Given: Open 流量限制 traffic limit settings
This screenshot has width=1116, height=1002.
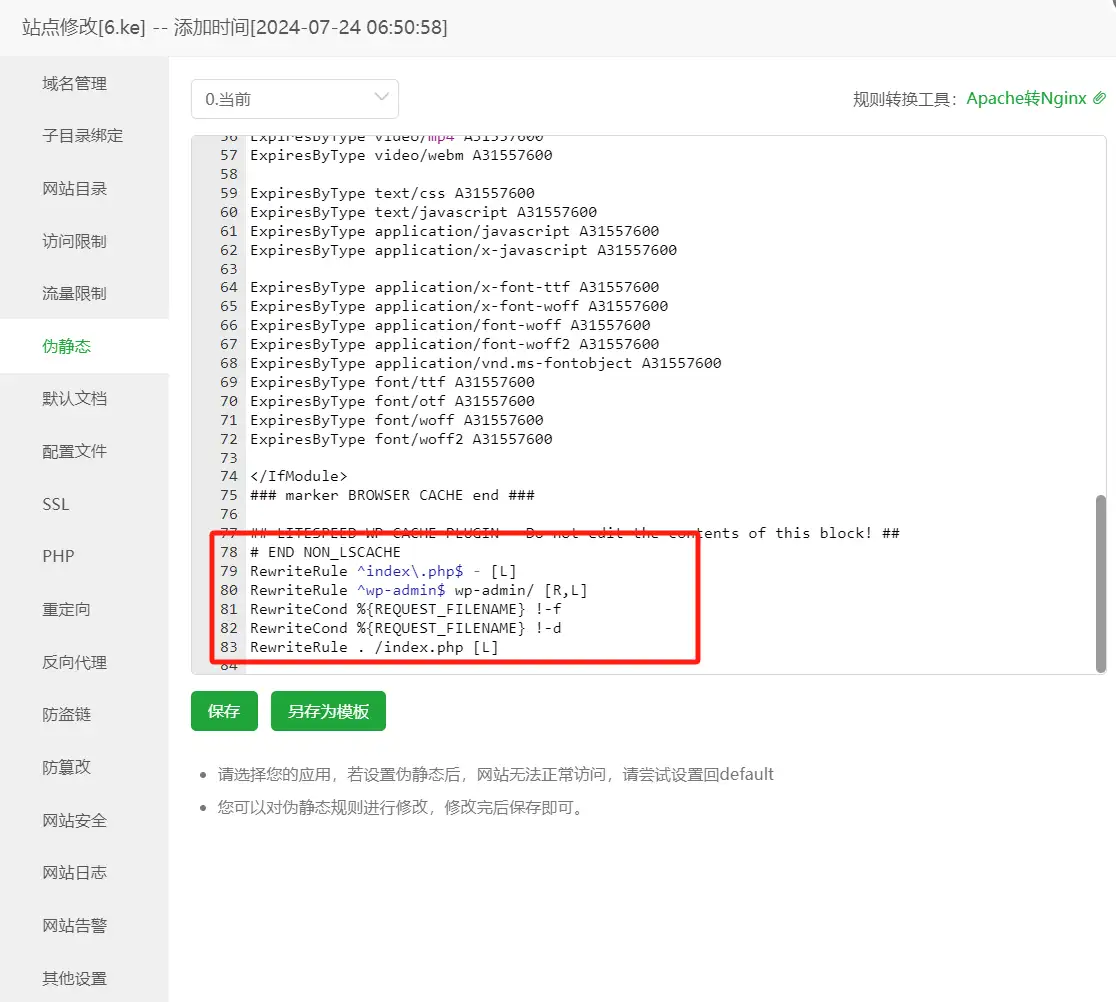Looking at the screenshot, I should [x=74, y=292].
